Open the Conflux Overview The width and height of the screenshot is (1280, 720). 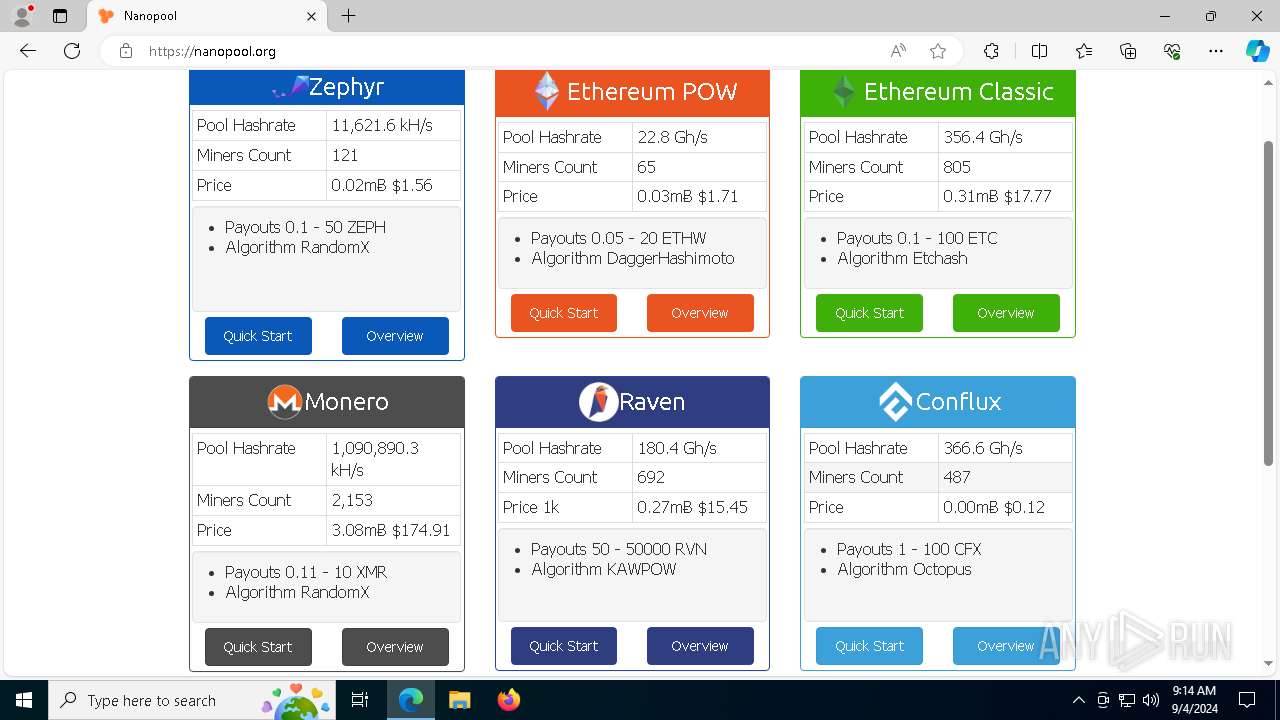click(x=1006, y=646)
